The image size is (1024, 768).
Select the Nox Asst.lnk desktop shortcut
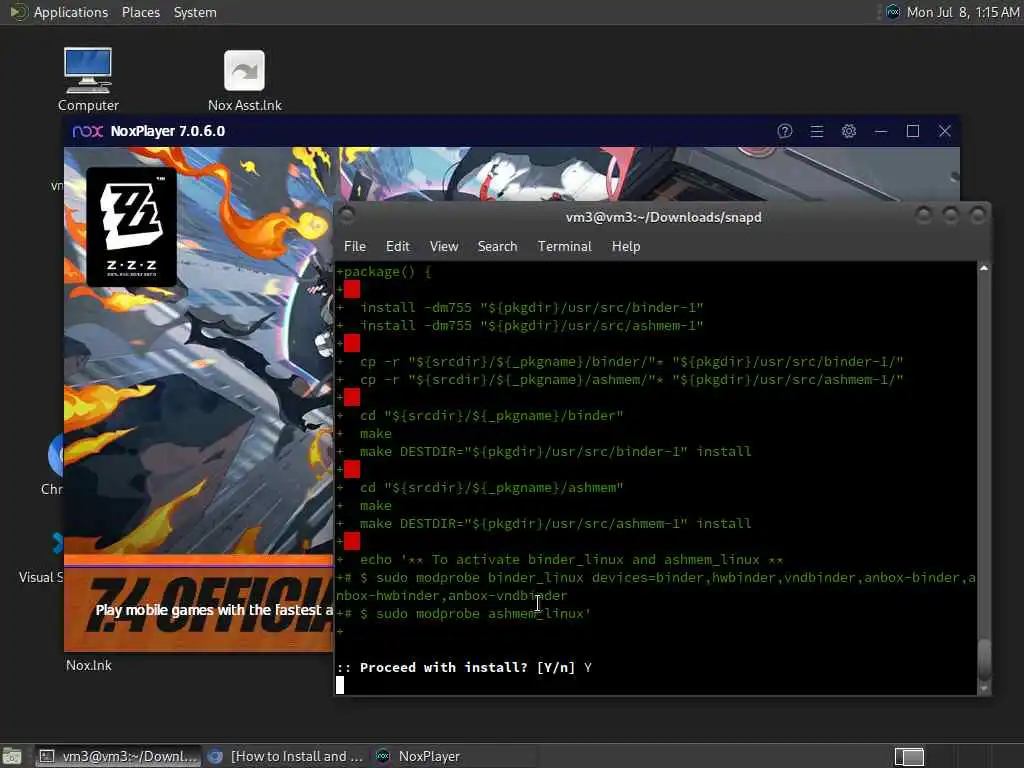click(x=244, y=81)
